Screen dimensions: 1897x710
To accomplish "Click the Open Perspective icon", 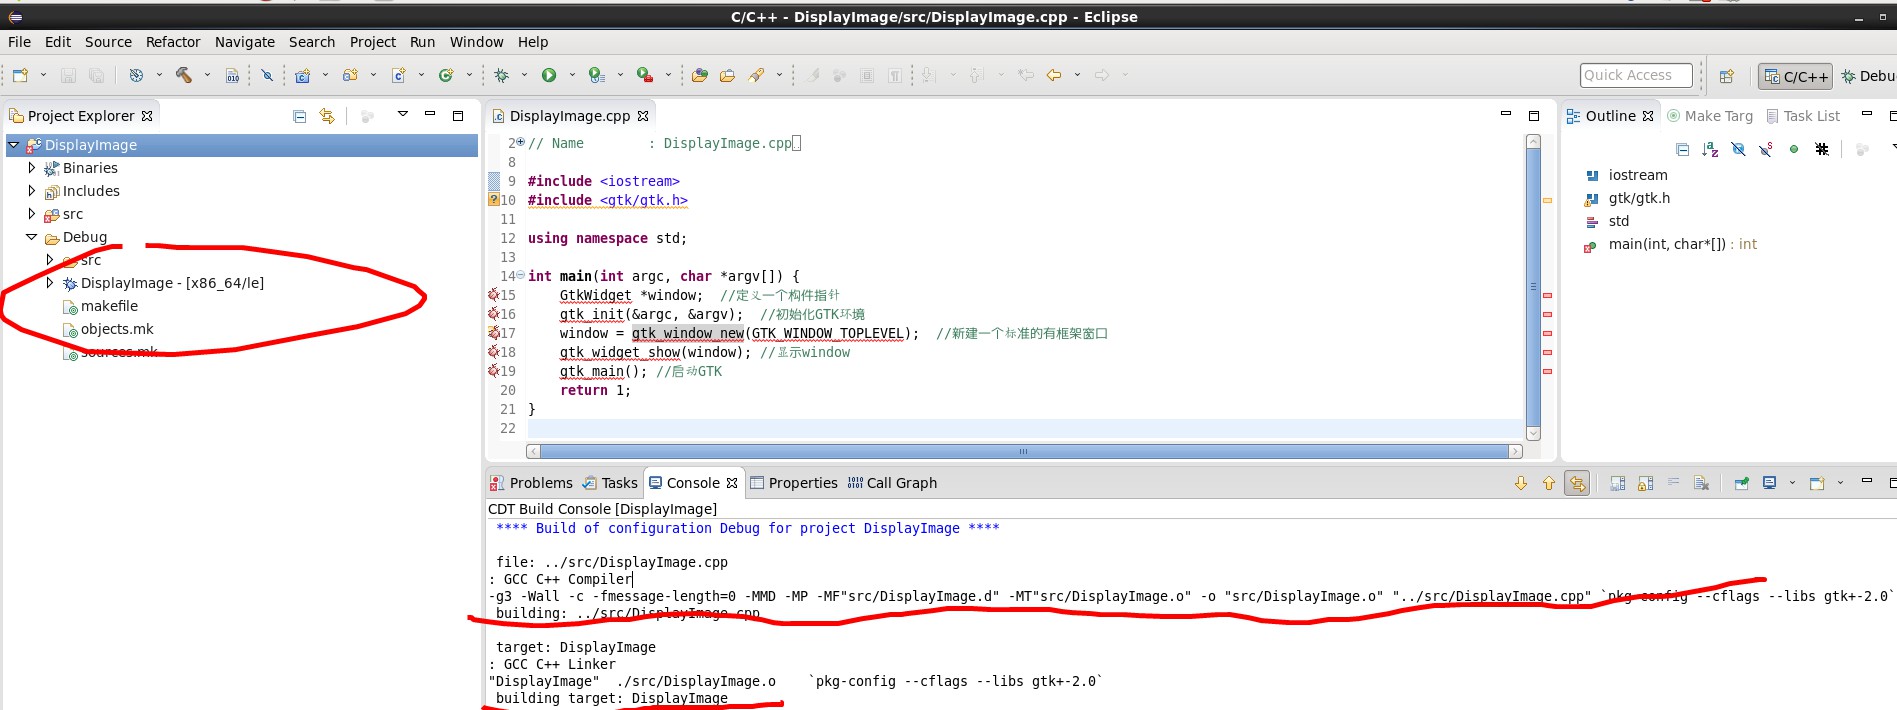I will (1726, 76).
